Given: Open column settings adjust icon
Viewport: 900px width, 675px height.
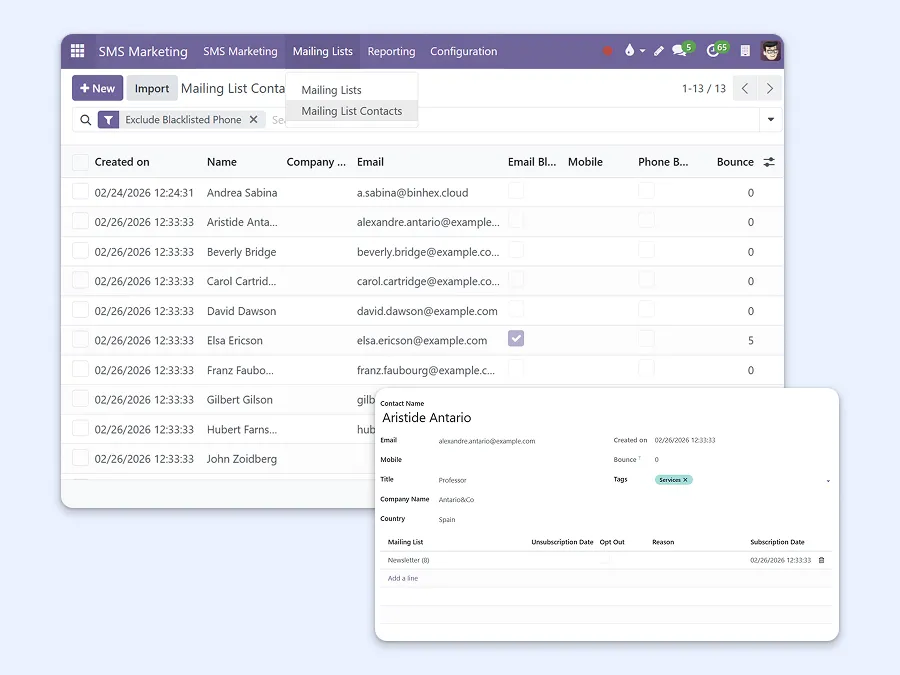Looking at the screenshot, I should point(769,162).
